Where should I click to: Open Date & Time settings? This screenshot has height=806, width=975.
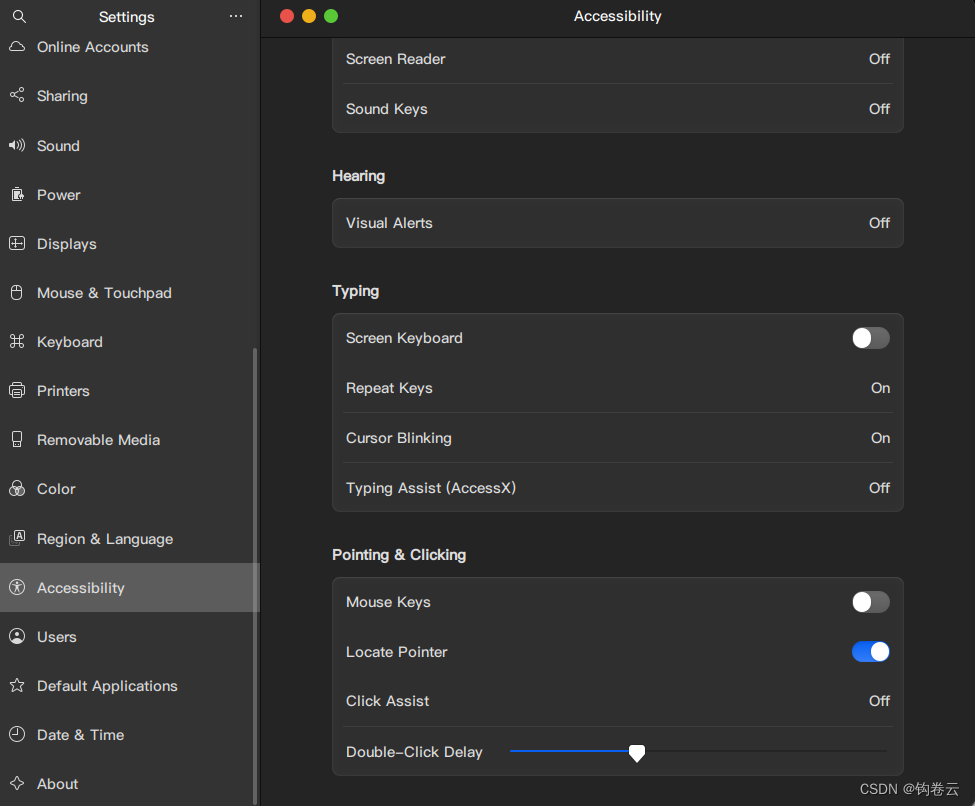130,735
